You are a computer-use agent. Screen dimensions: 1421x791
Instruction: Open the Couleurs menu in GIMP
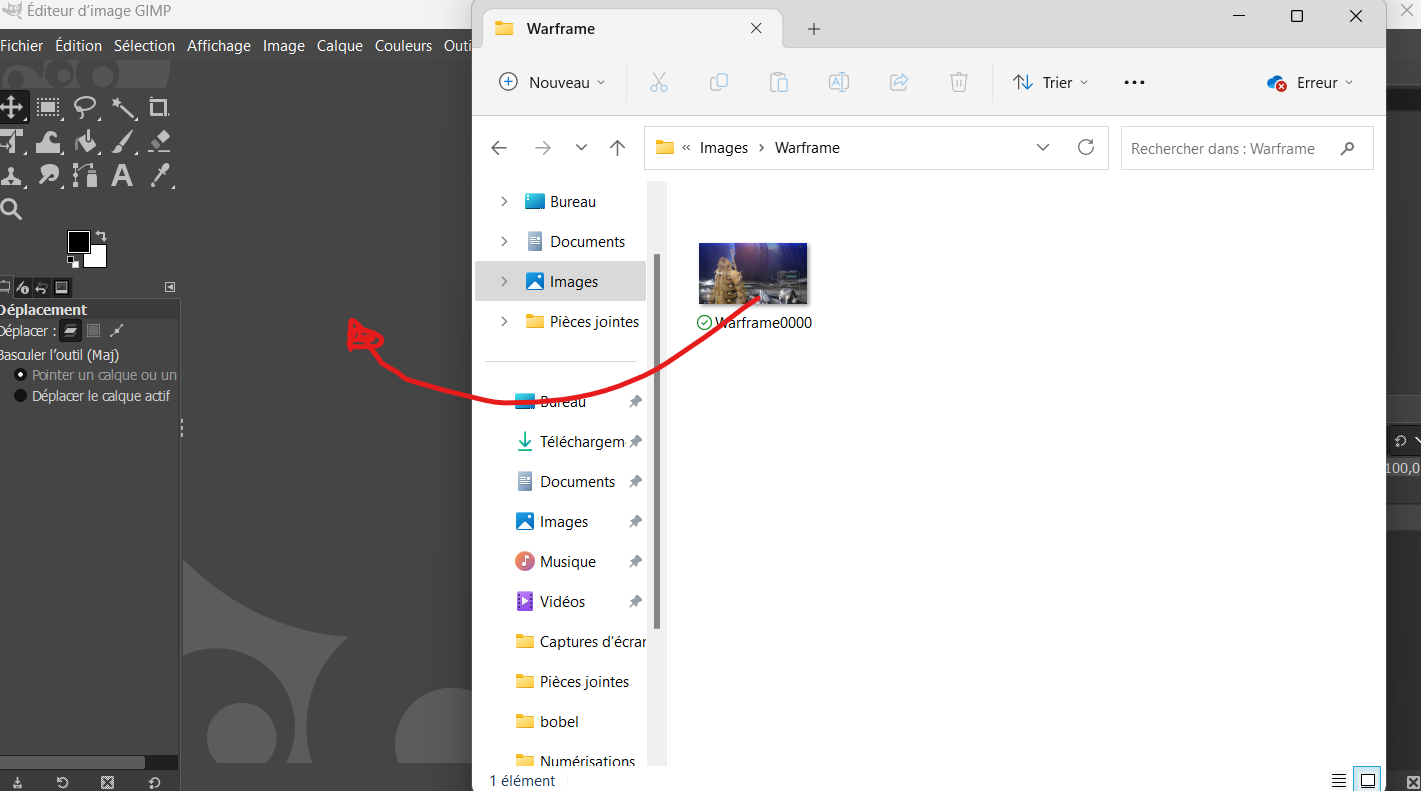(403, 45)
